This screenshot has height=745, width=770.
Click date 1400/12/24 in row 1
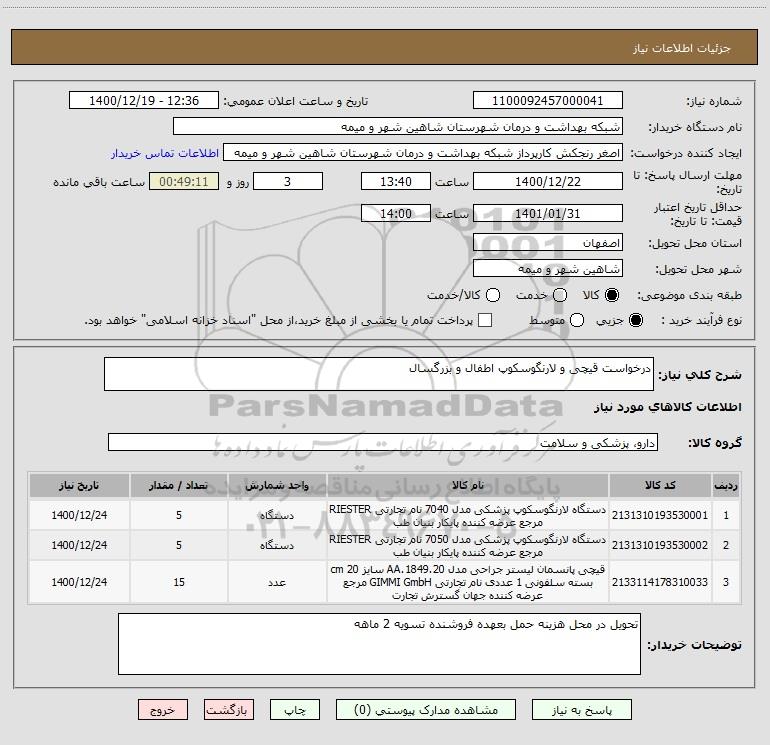coord(79,515)
